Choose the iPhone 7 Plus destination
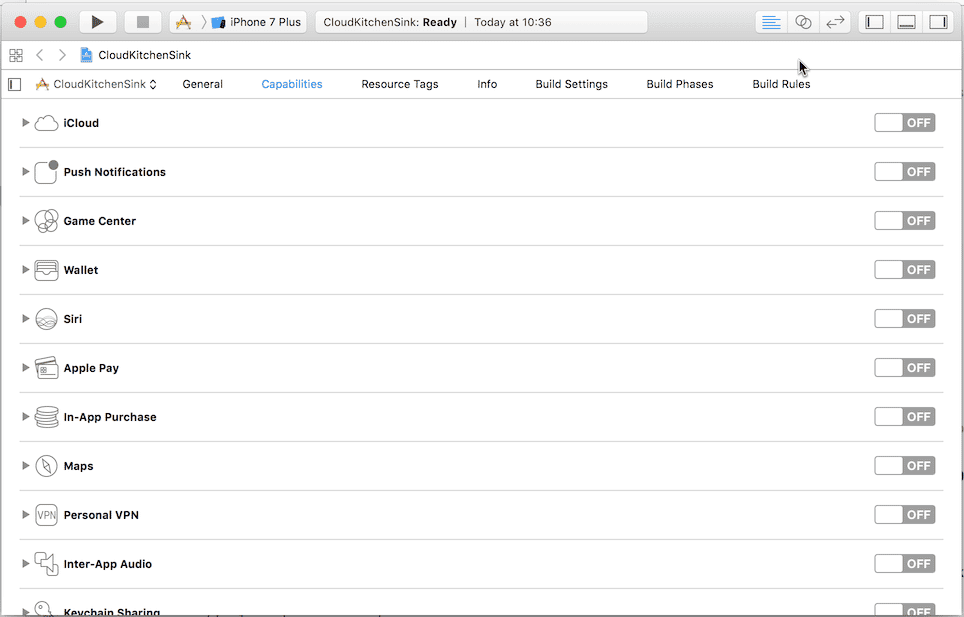Screen dimensions: 964x617 pyautogui.click(x=256, y=22)
